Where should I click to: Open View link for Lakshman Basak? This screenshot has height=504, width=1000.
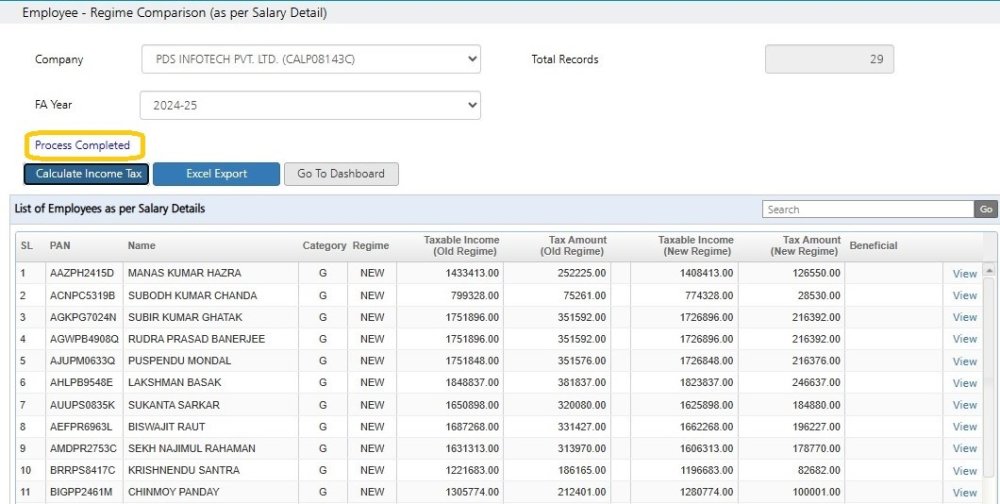[964, 383]
